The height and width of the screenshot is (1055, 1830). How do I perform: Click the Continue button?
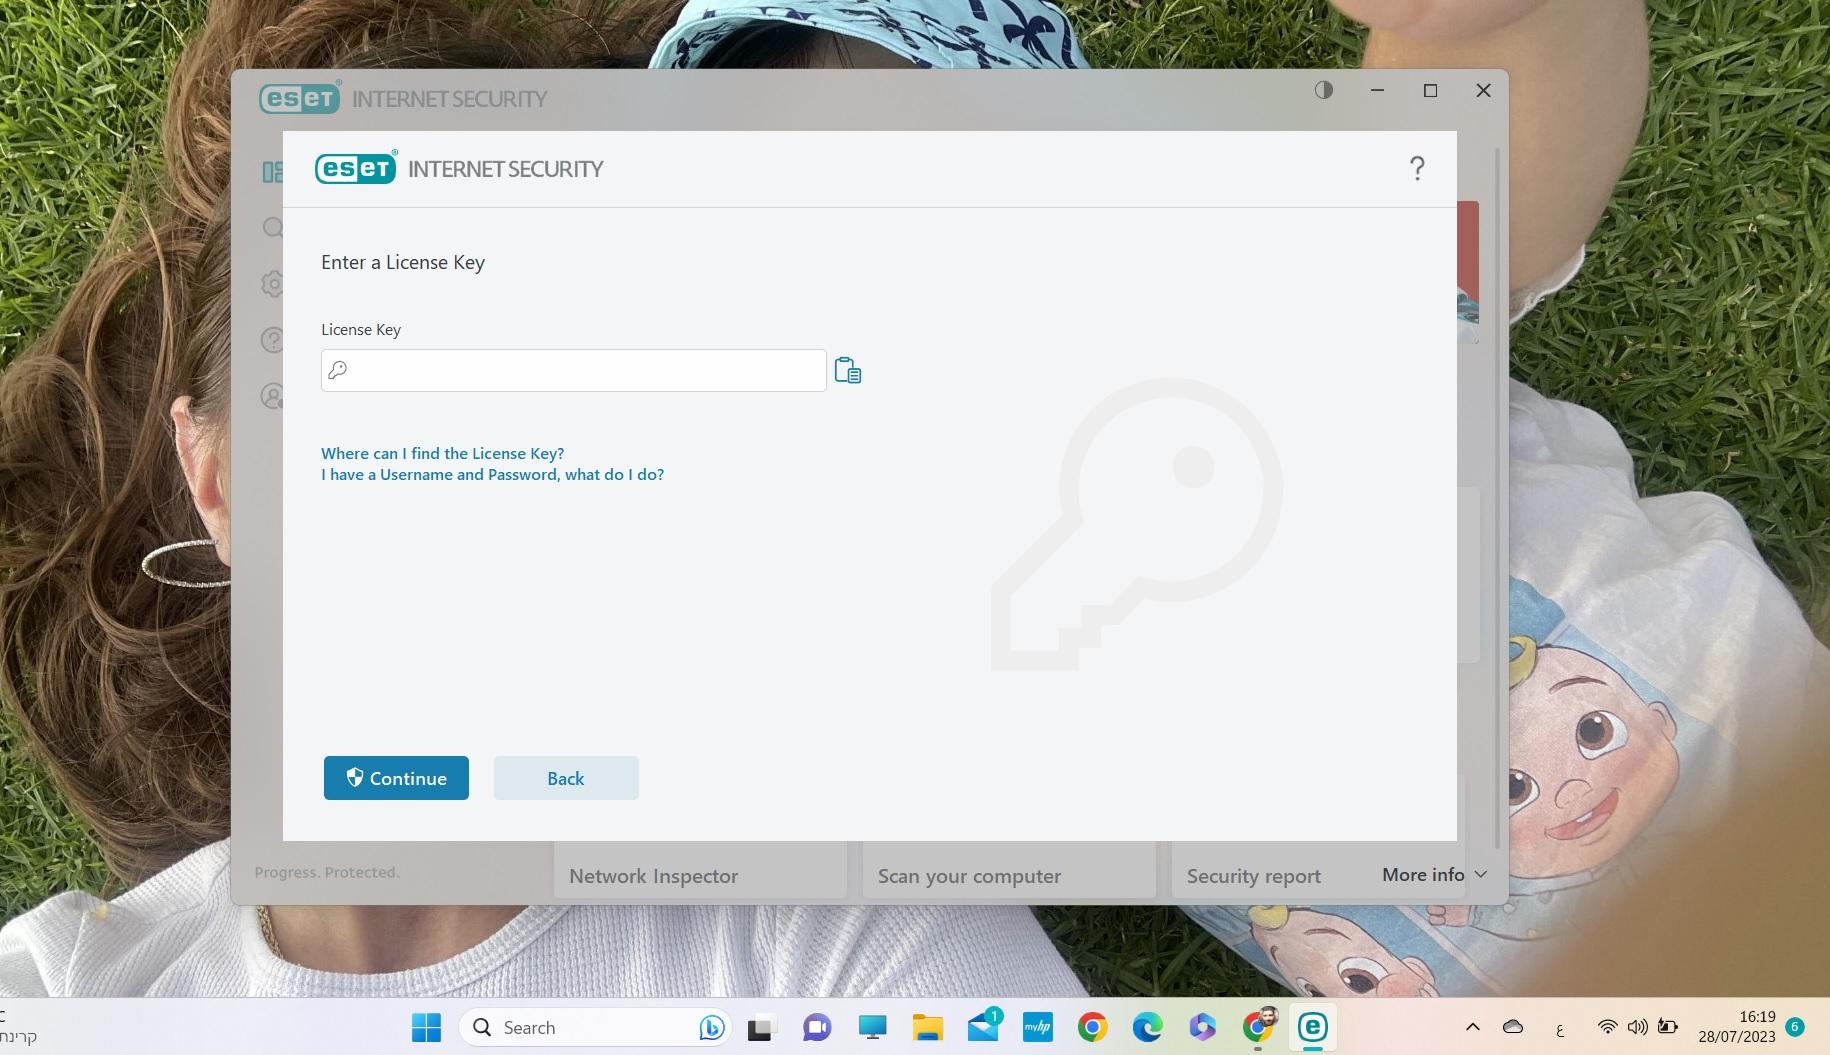[x=396, y=778]
